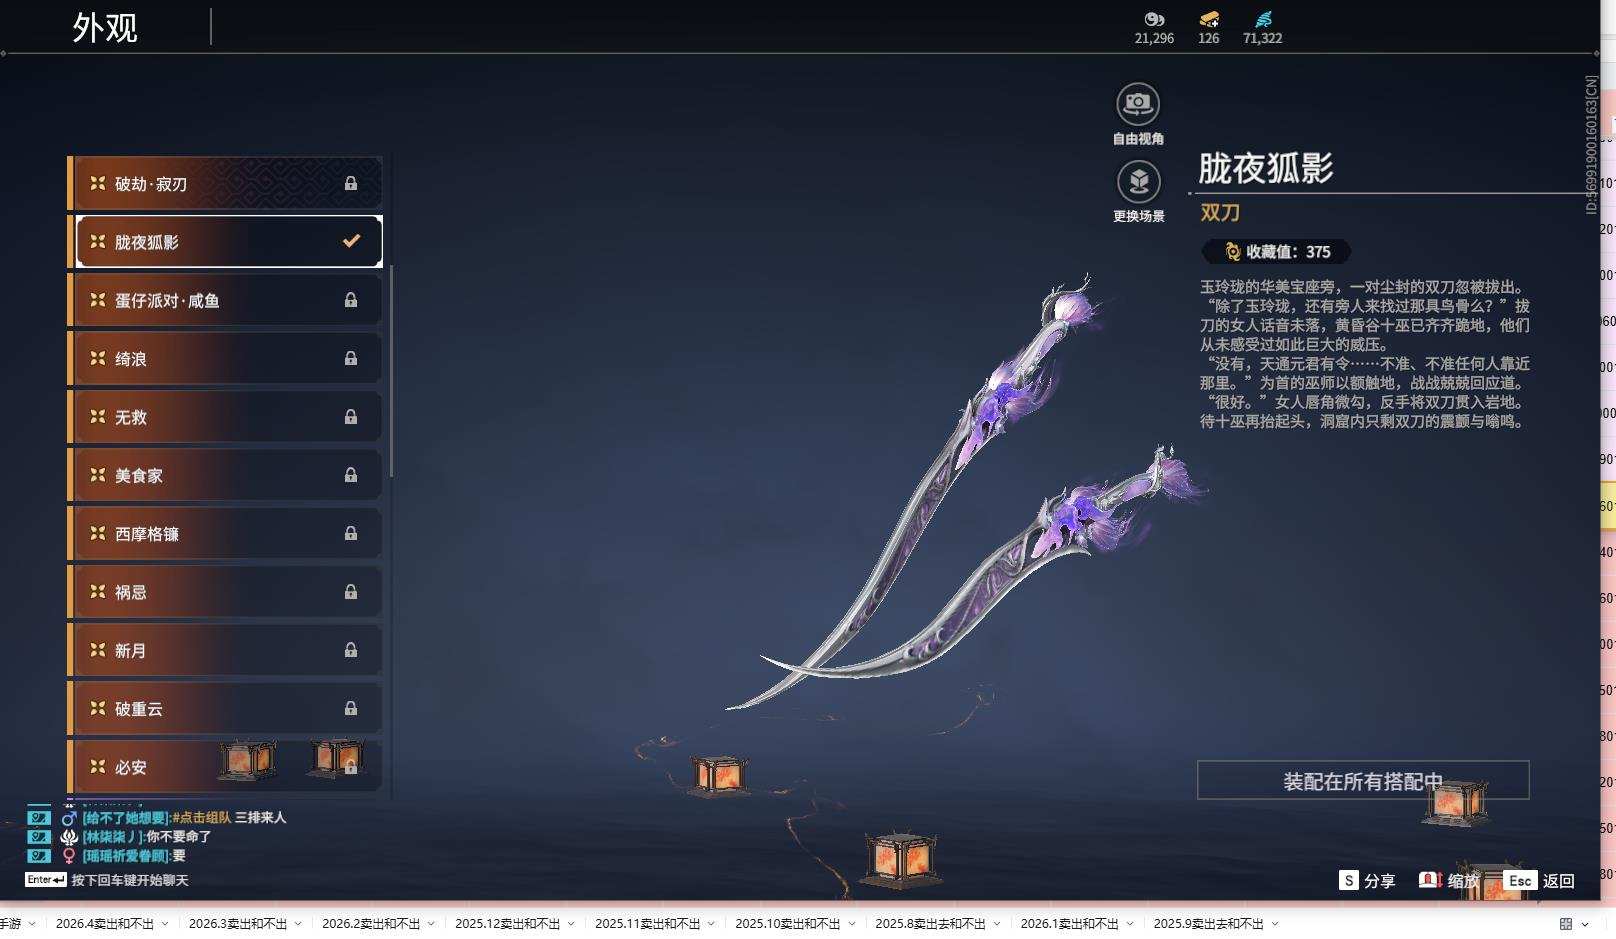The image size is (1616, 939).
Task: Click the lock icon on 西摩格镰
Action: point(351,533)
